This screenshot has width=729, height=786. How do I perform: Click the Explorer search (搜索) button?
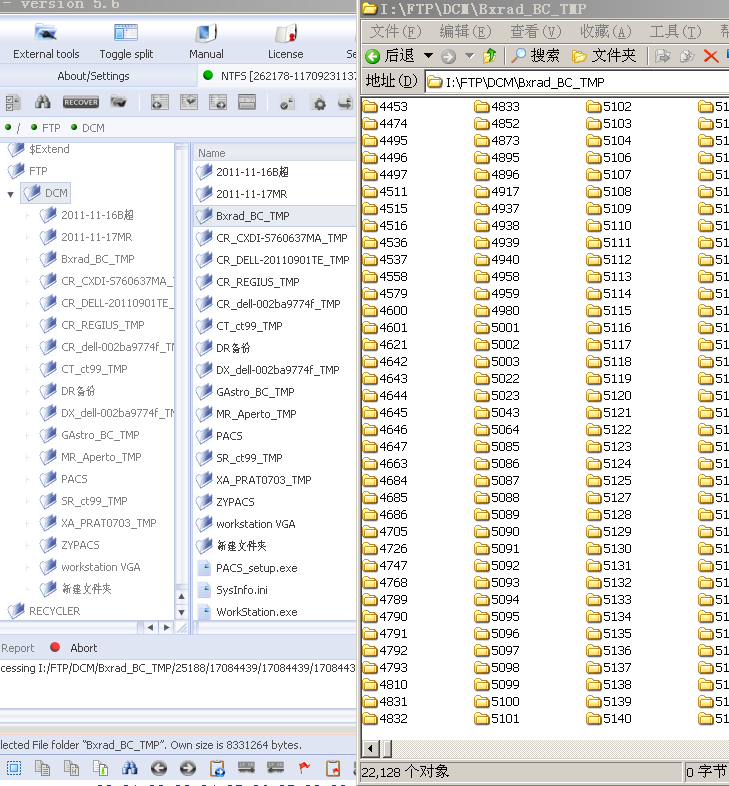(x=535, y=56)
